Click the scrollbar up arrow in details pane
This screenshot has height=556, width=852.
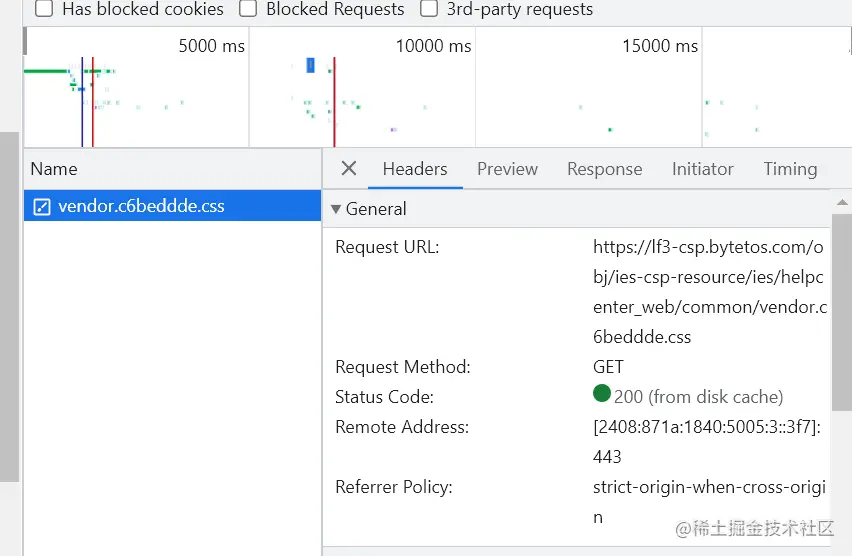coord(842,202)
